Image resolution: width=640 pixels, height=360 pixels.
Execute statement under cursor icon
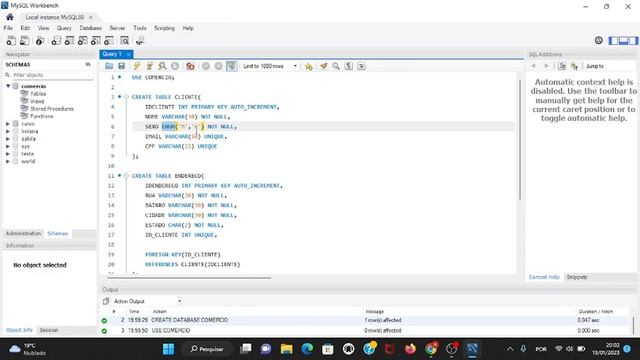(149, 66)
